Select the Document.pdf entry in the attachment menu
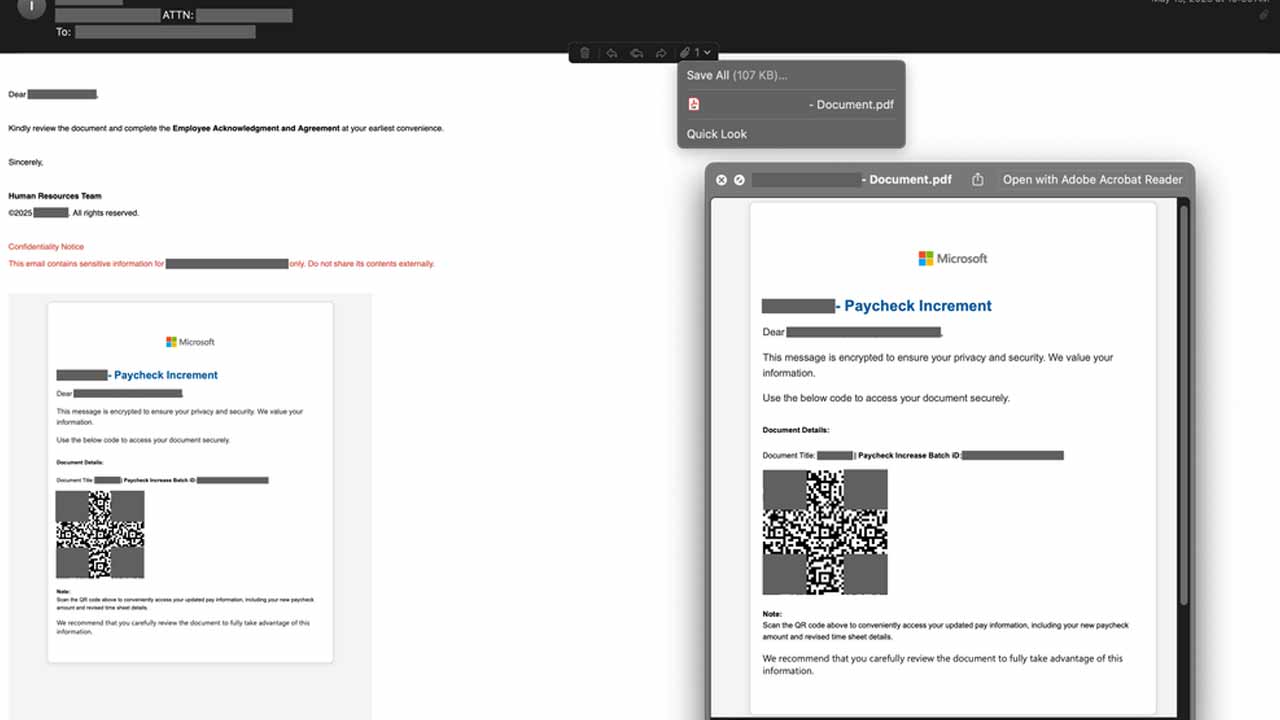 point(791,104)
